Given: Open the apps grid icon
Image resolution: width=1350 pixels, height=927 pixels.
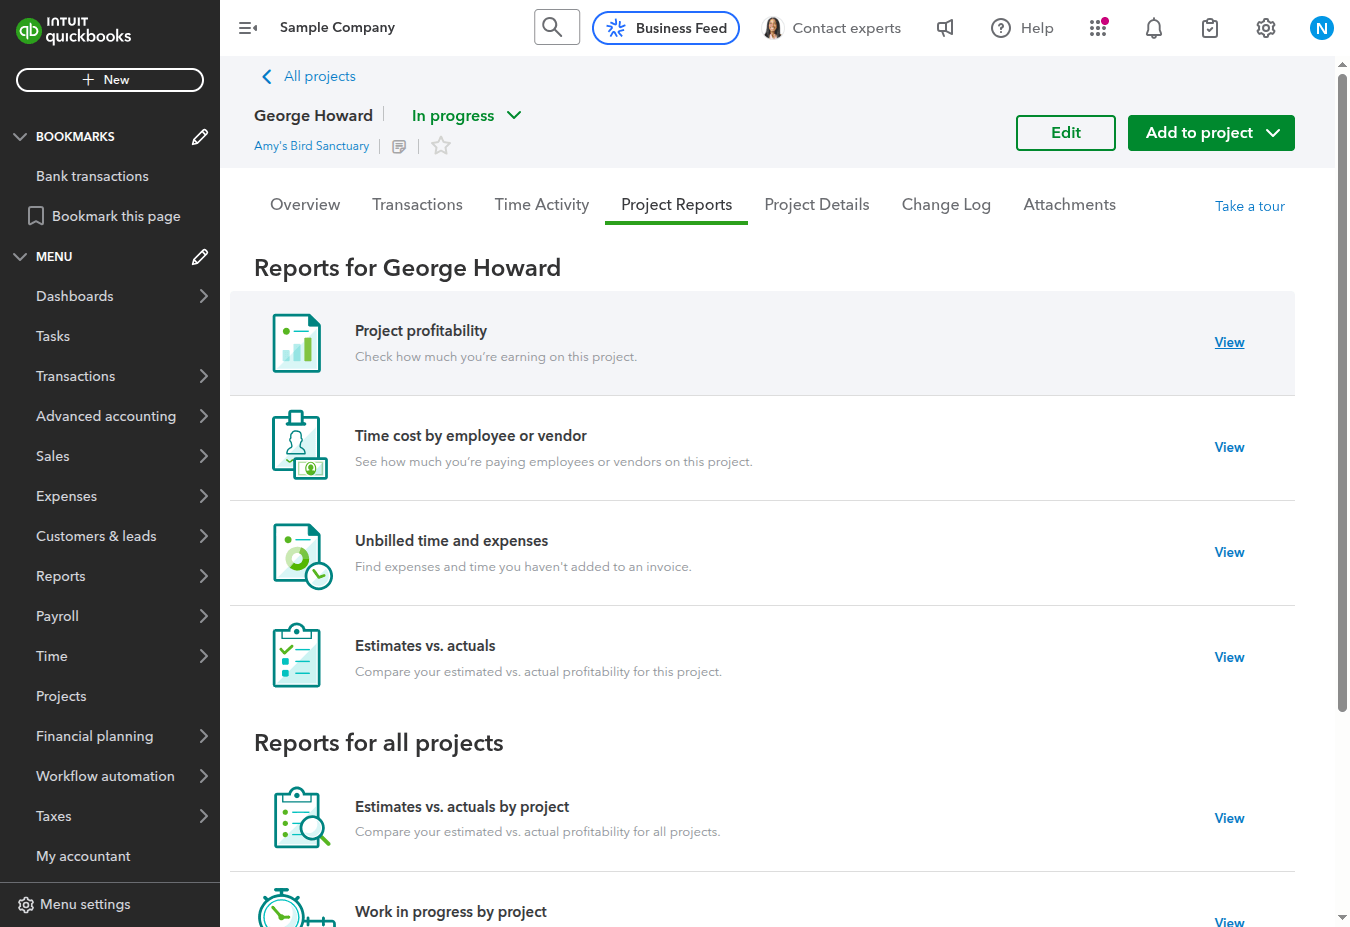Looking at the screenshot, I should click(1098, 28).
